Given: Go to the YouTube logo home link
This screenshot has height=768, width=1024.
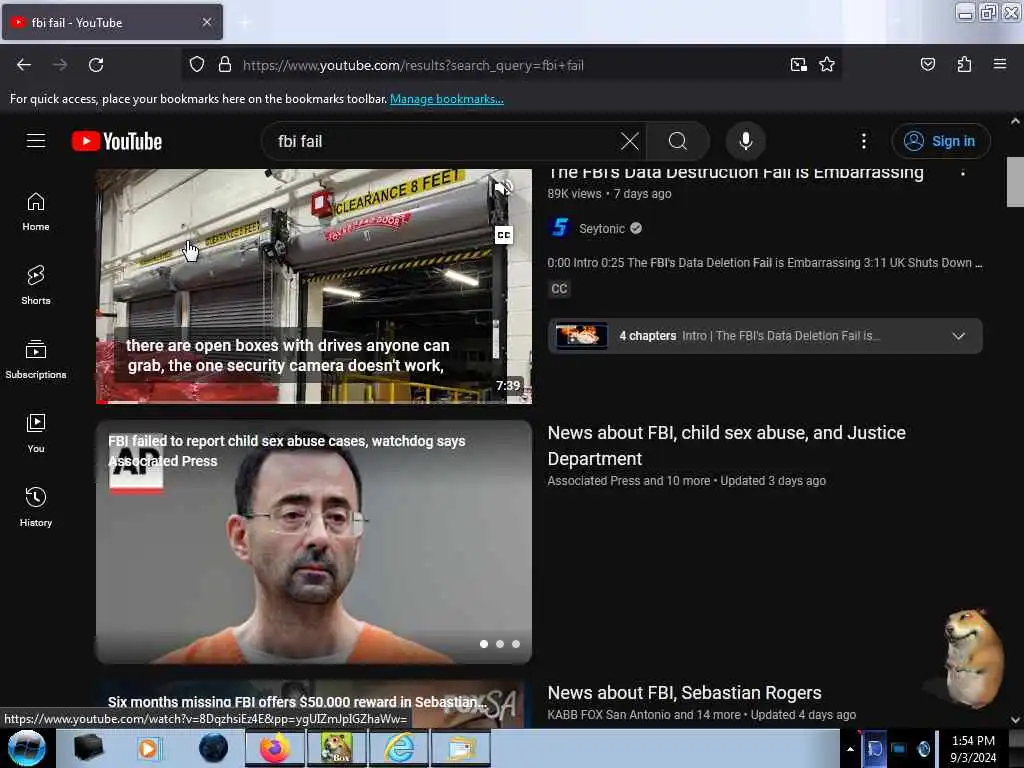Looking at the screenshot, I should [x=117, y=141].
